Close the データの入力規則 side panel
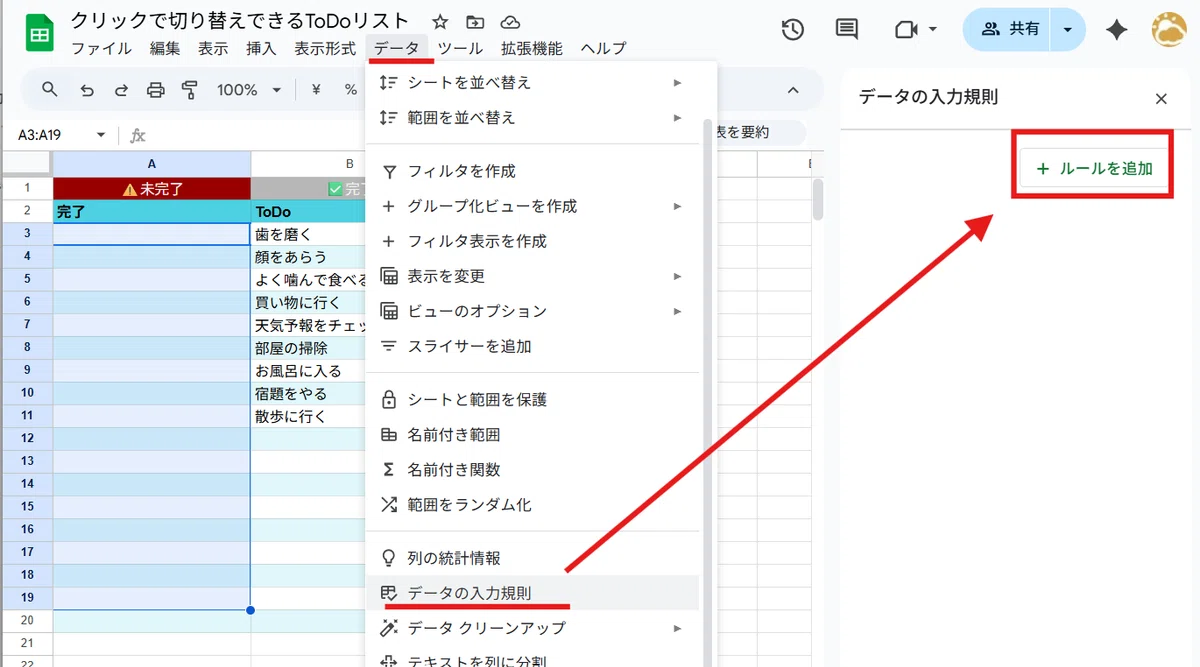 point(1161,98)
